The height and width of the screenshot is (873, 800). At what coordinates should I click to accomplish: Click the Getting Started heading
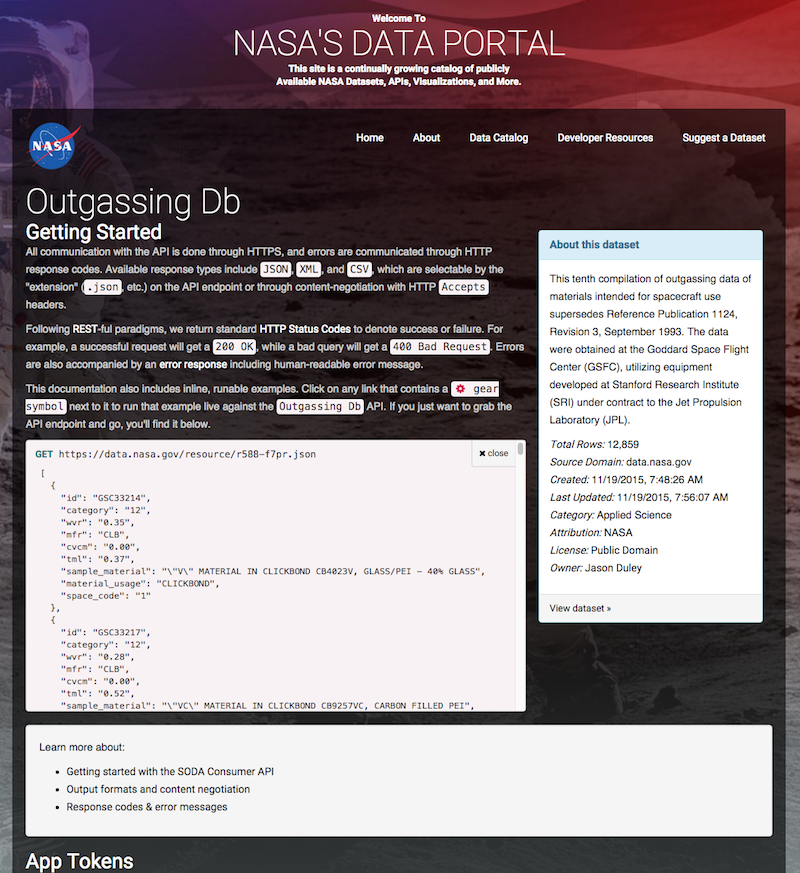click(x=94, y=232)
